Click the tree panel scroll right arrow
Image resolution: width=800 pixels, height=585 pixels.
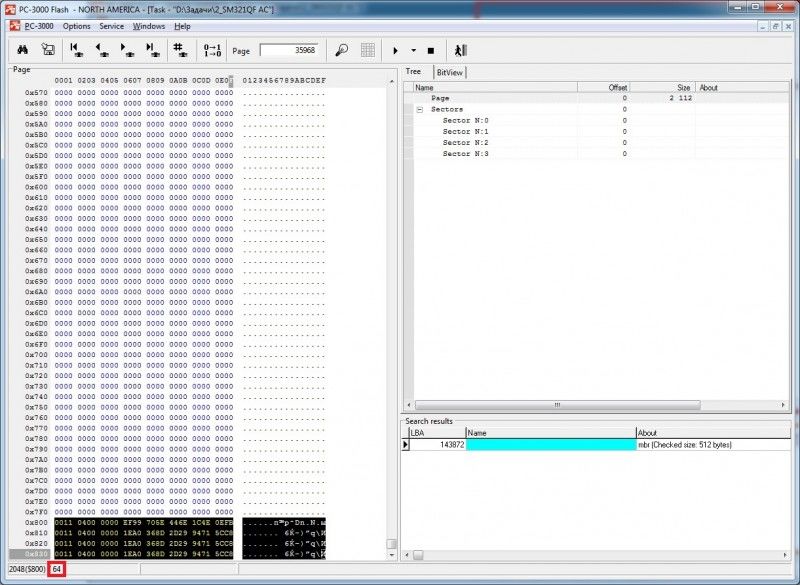[x=783, y=405]
